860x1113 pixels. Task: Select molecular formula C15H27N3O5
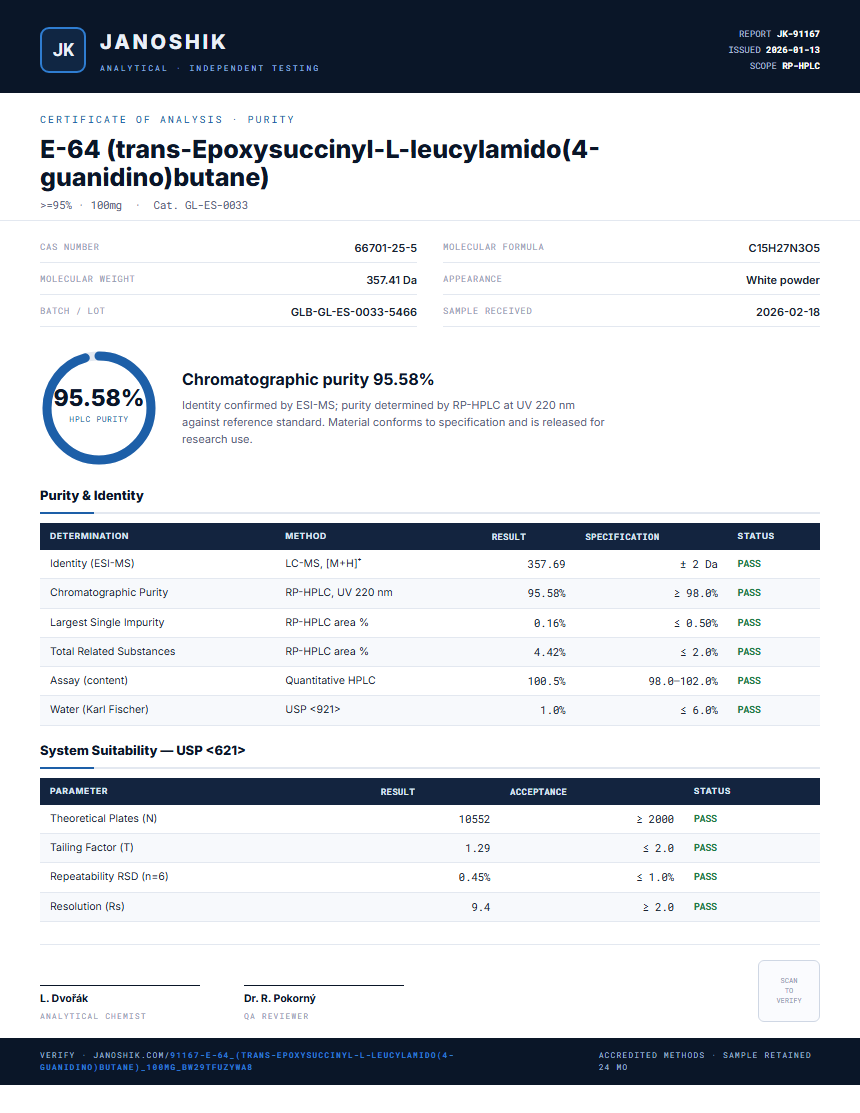tap(784, 248)
